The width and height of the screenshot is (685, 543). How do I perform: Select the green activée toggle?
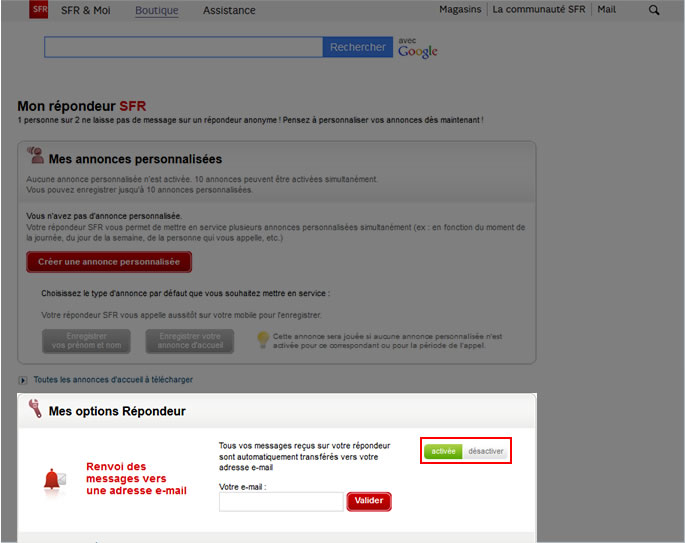tap(443, 451)
